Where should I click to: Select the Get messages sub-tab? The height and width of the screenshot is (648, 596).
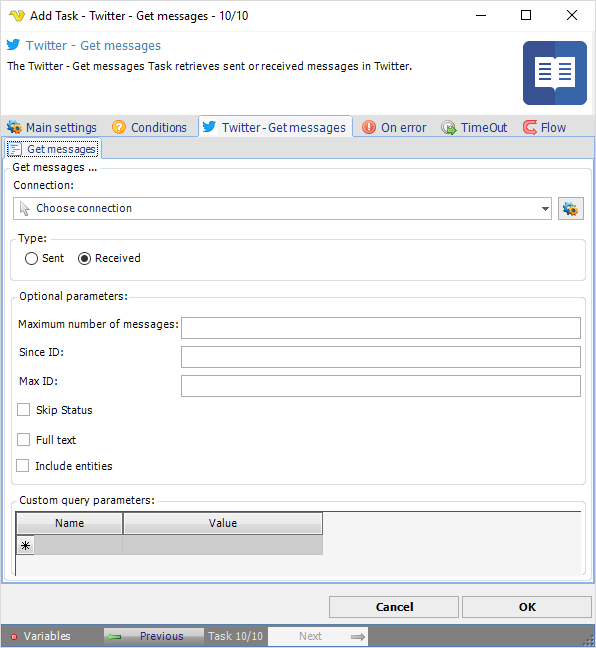click(x=53, y=149)
